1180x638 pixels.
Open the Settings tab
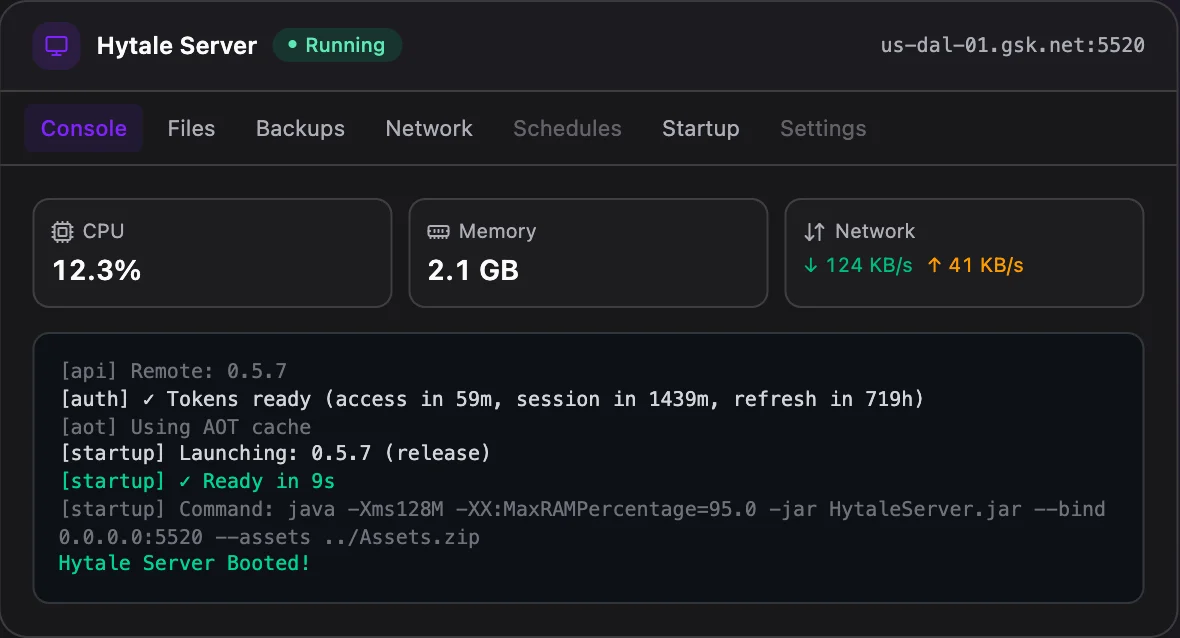tap(823, 129)
